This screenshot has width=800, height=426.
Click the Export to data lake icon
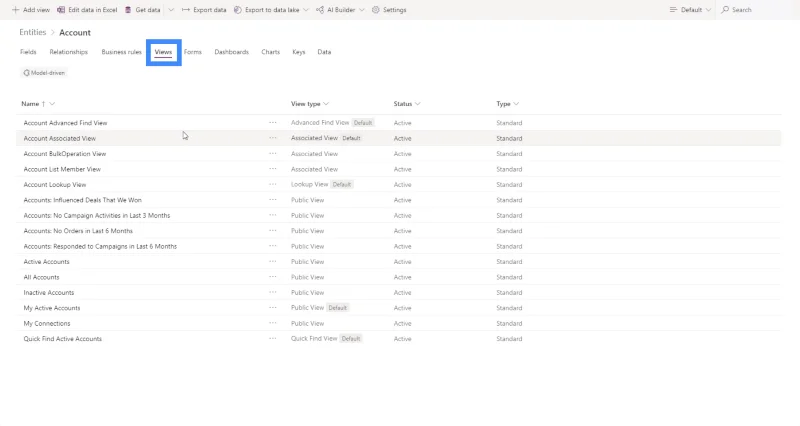(238, 10)
